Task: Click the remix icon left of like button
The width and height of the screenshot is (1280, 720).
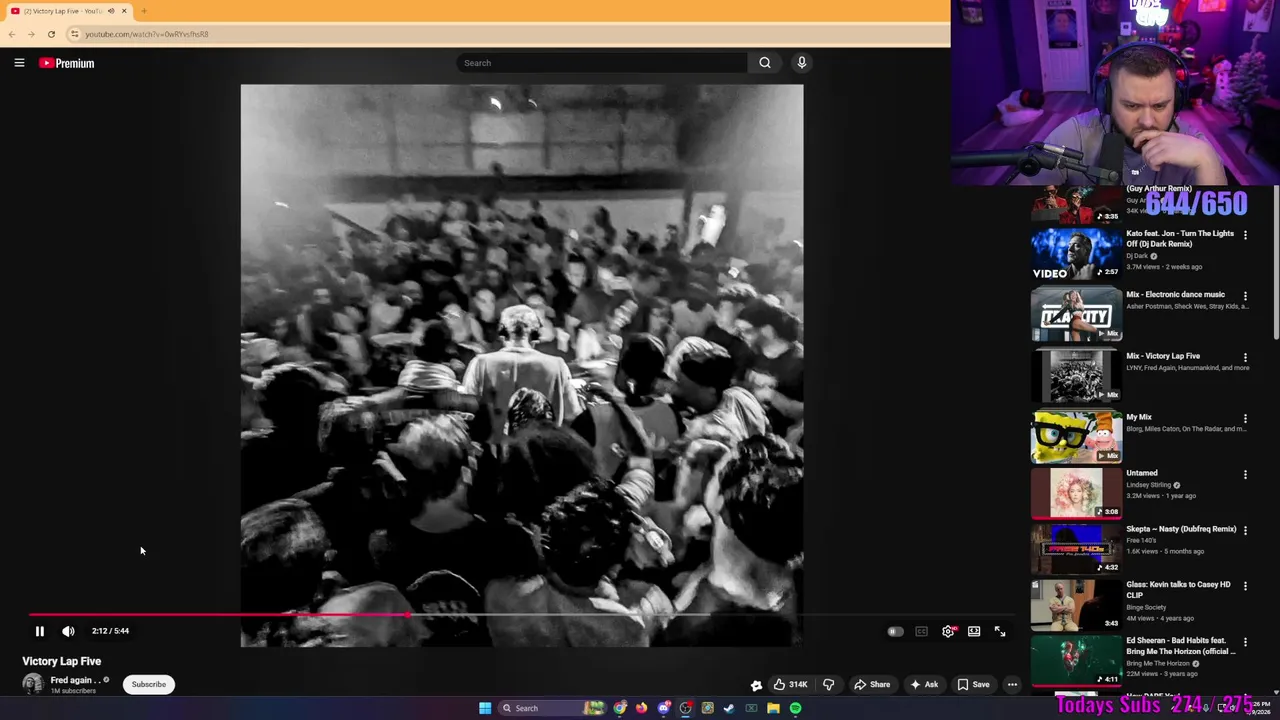Action: (x=756, y=685)
